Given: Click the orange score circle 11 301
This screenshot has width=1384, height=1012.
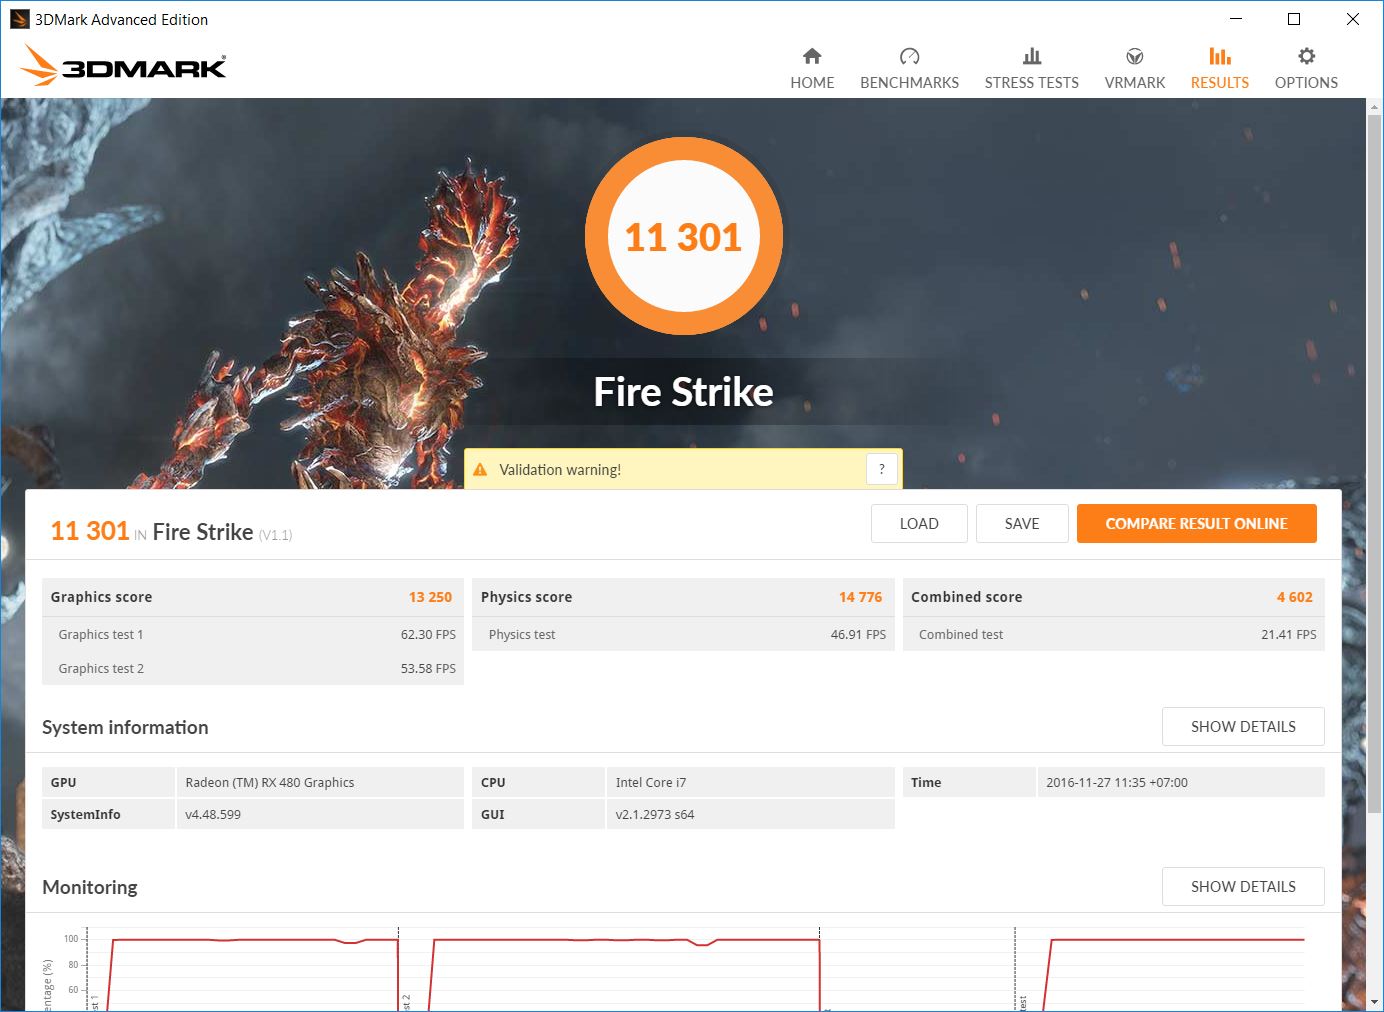Looking at the screenshot, I should point(684,237).
